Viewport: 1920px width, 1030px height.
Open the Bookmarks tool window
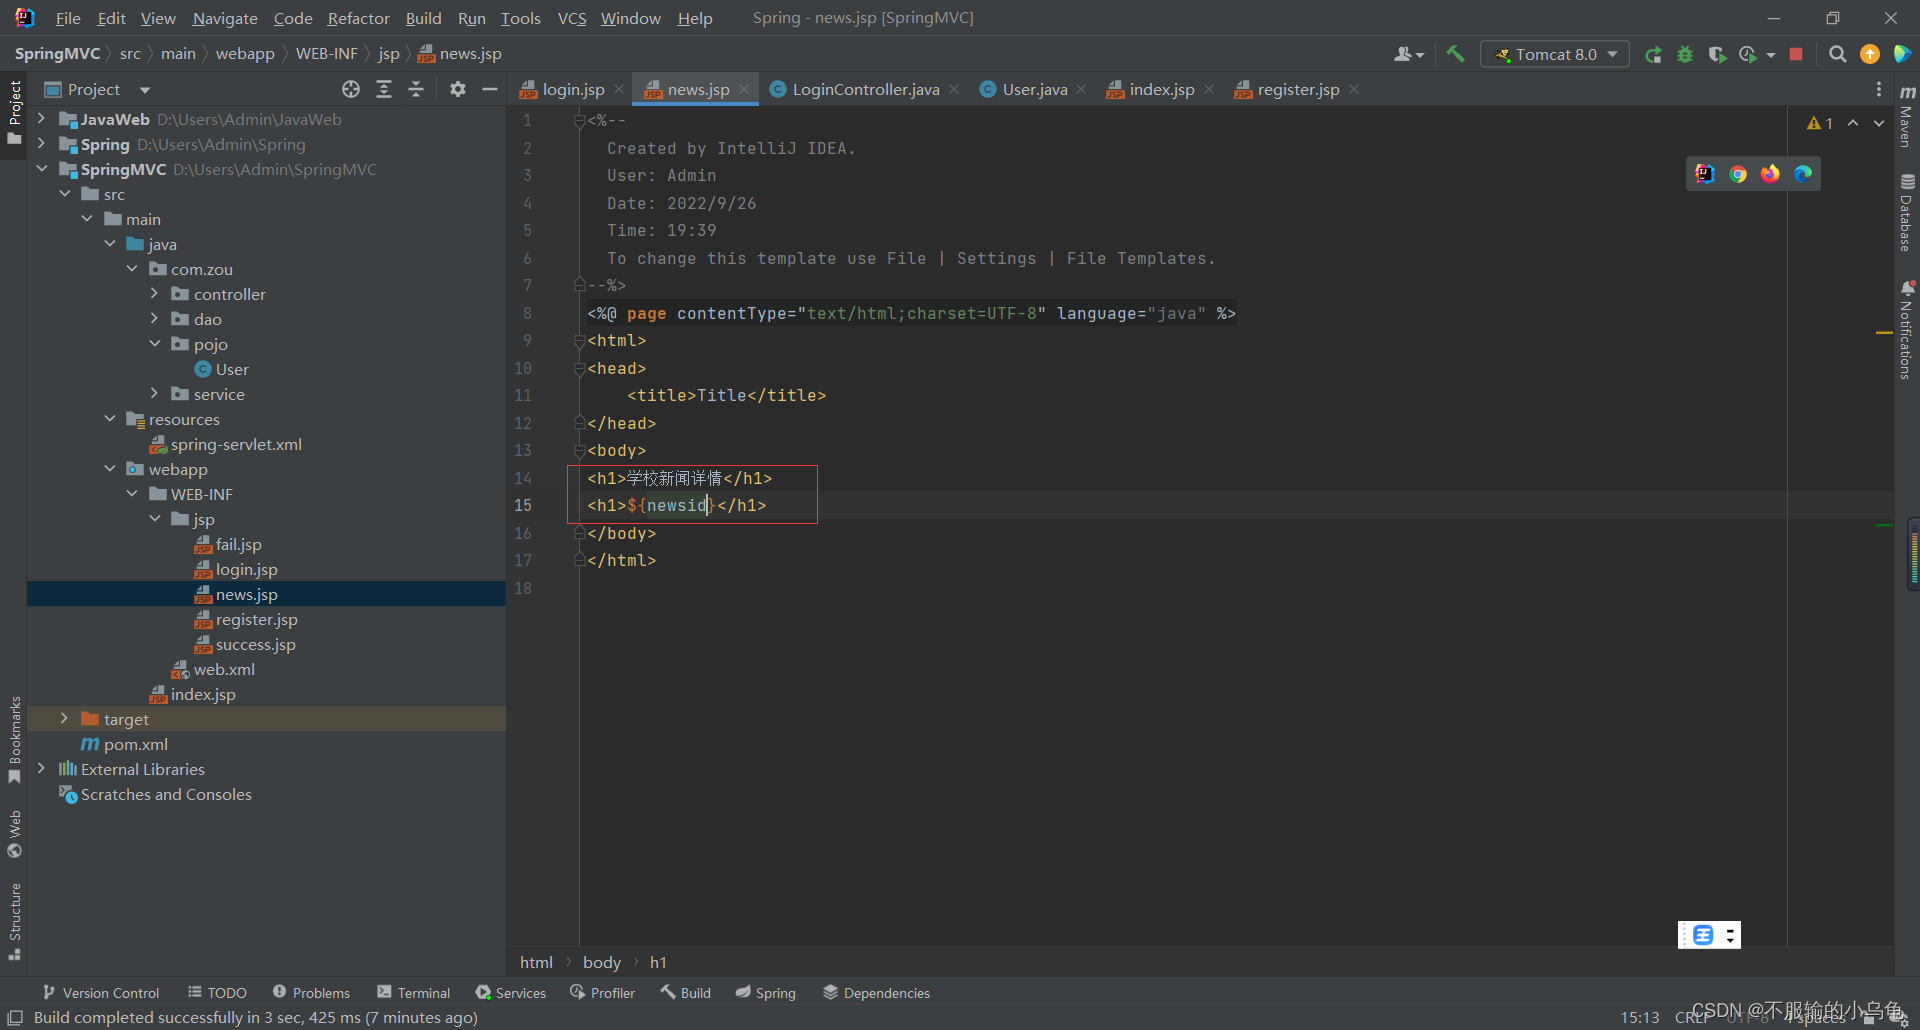14,741
